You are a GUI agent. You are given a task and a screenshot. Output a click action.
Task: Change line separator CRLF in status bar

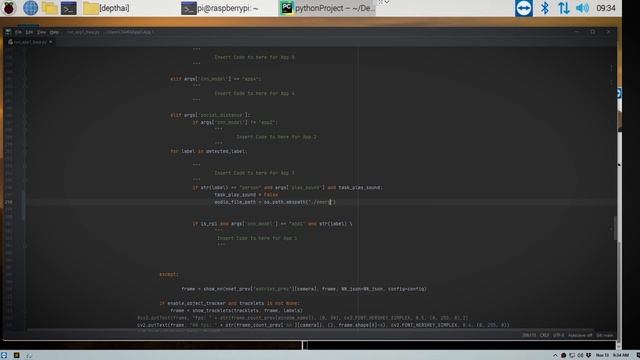pyautogui.click(x=544, y=335)
